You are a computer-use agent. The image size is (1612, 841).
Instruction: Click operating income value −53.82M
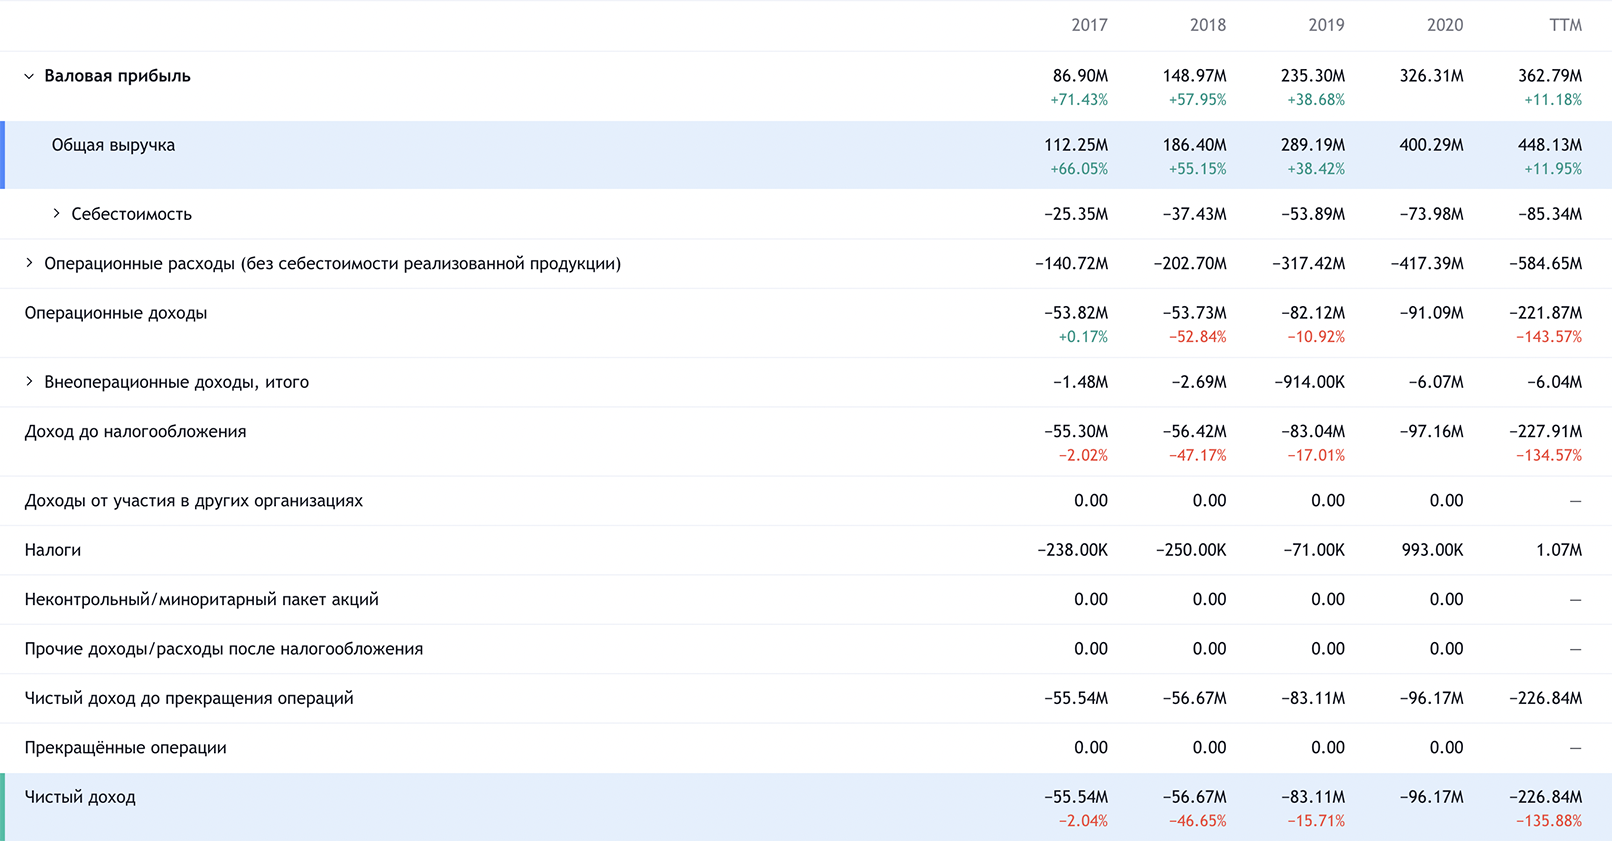coord(1076,313)
